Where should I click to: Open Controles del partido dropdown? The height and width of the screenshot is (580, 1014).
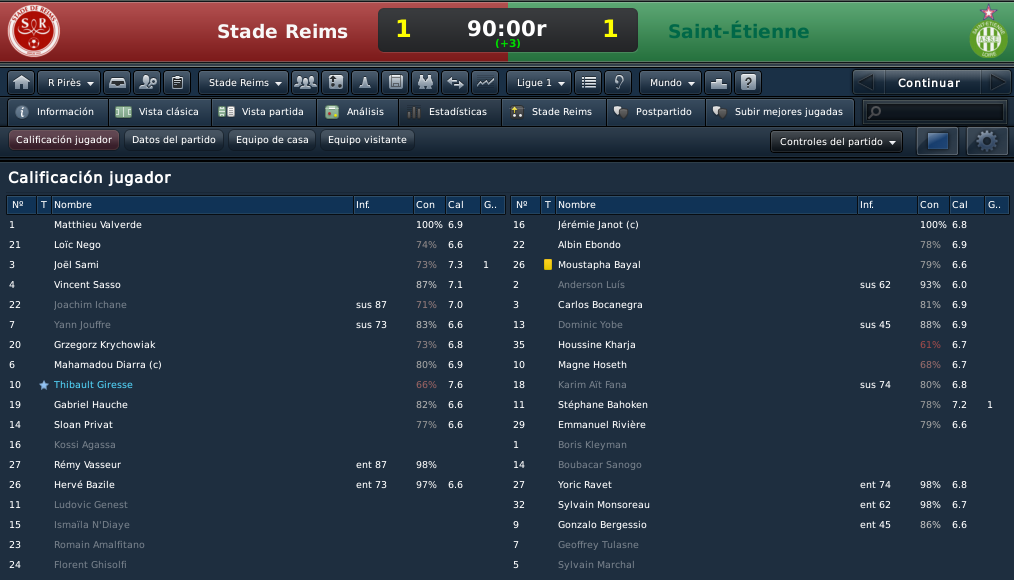coord(837,142)
